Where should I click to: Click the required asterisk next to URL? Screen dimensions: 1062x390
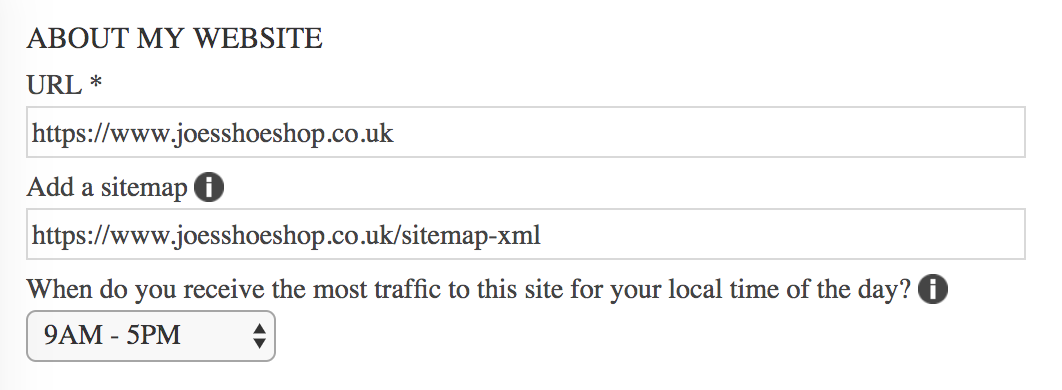click(x=95, y=82)
